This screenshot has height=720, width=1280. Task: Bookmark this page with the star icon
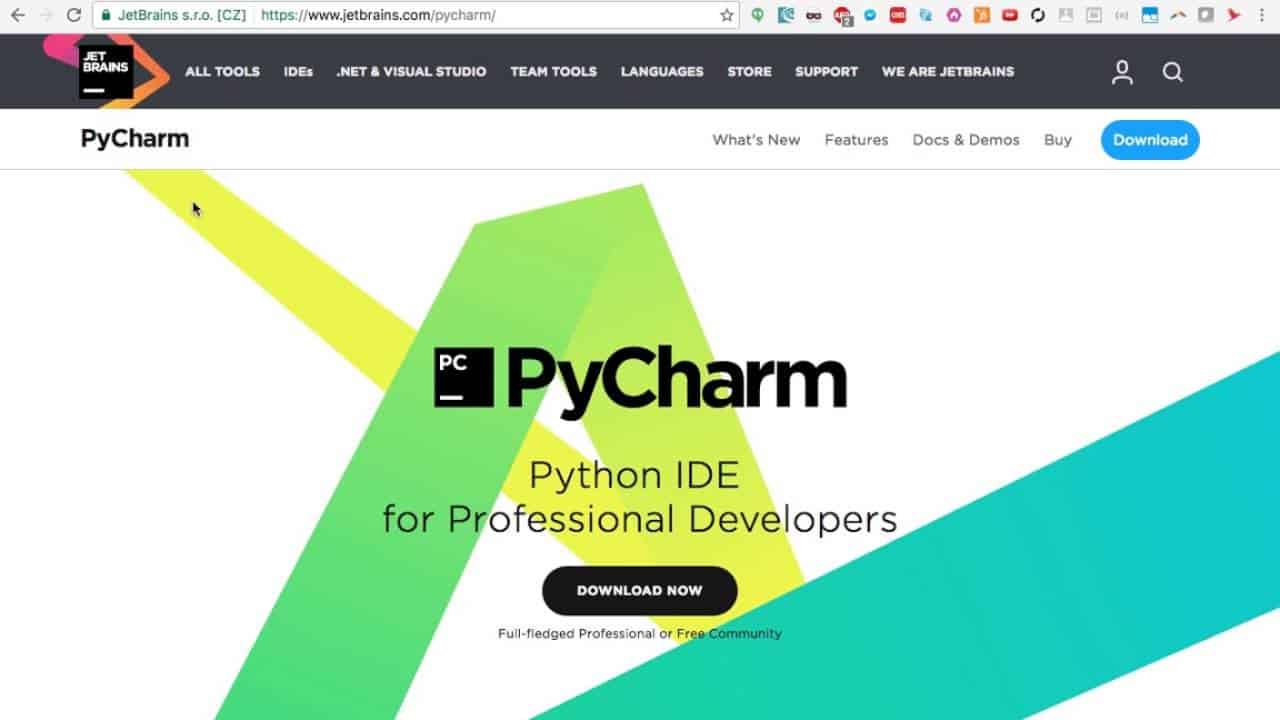pos(727,15)
